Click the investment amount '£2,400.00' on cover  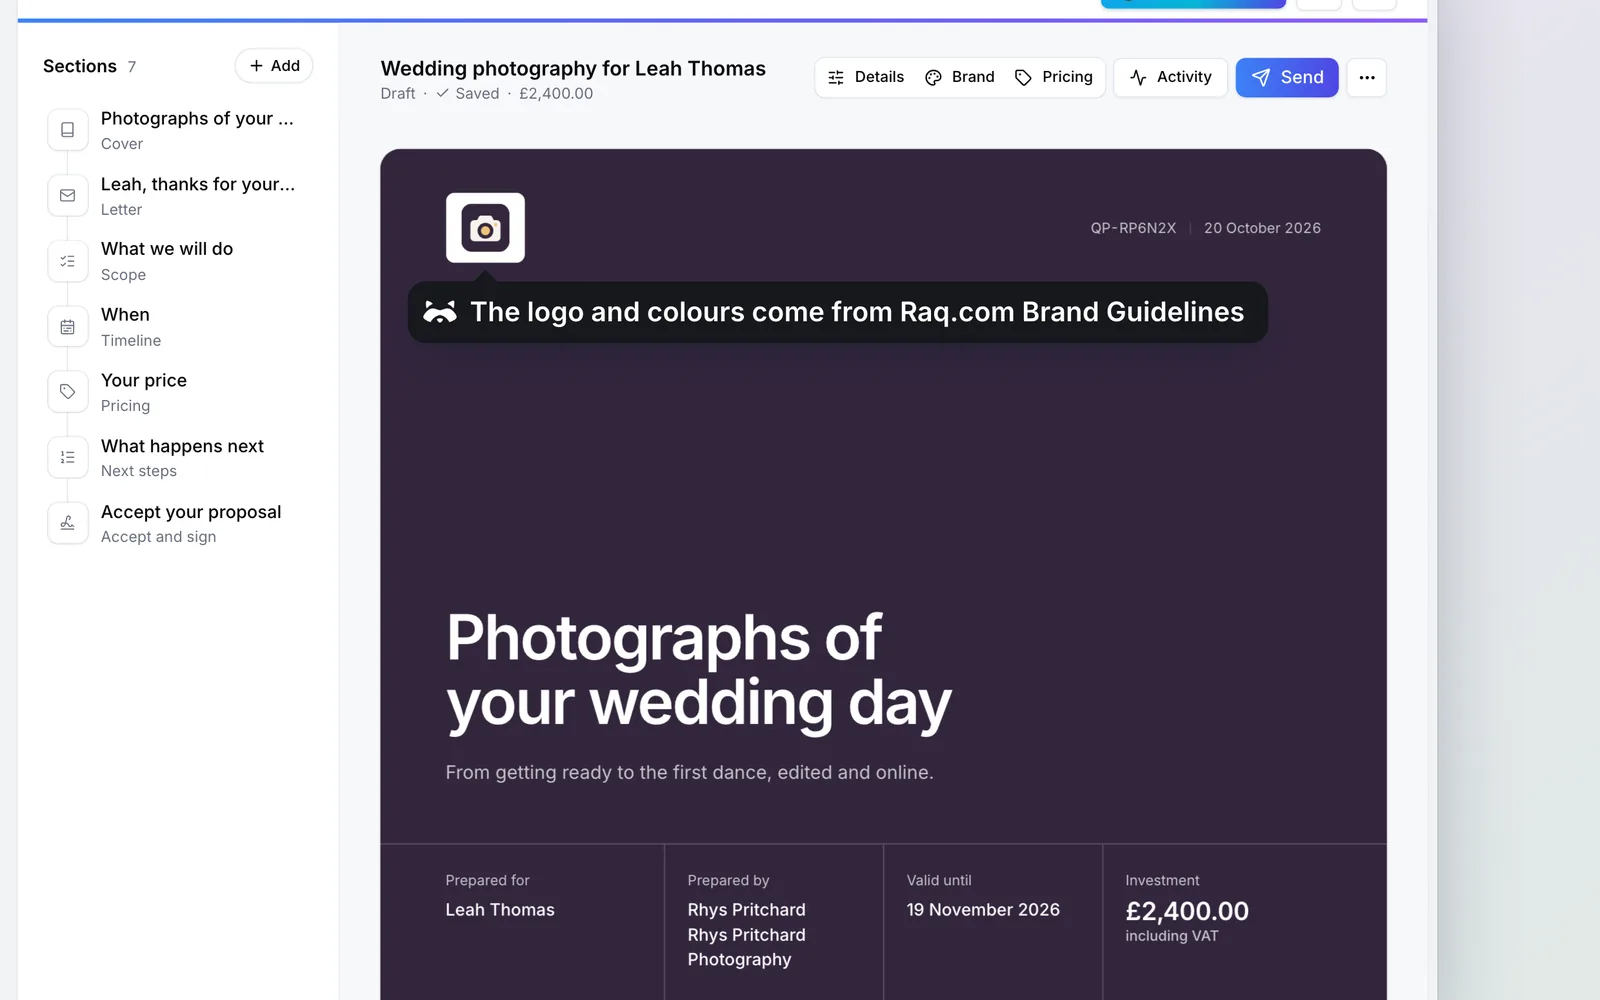[1187, 911]
